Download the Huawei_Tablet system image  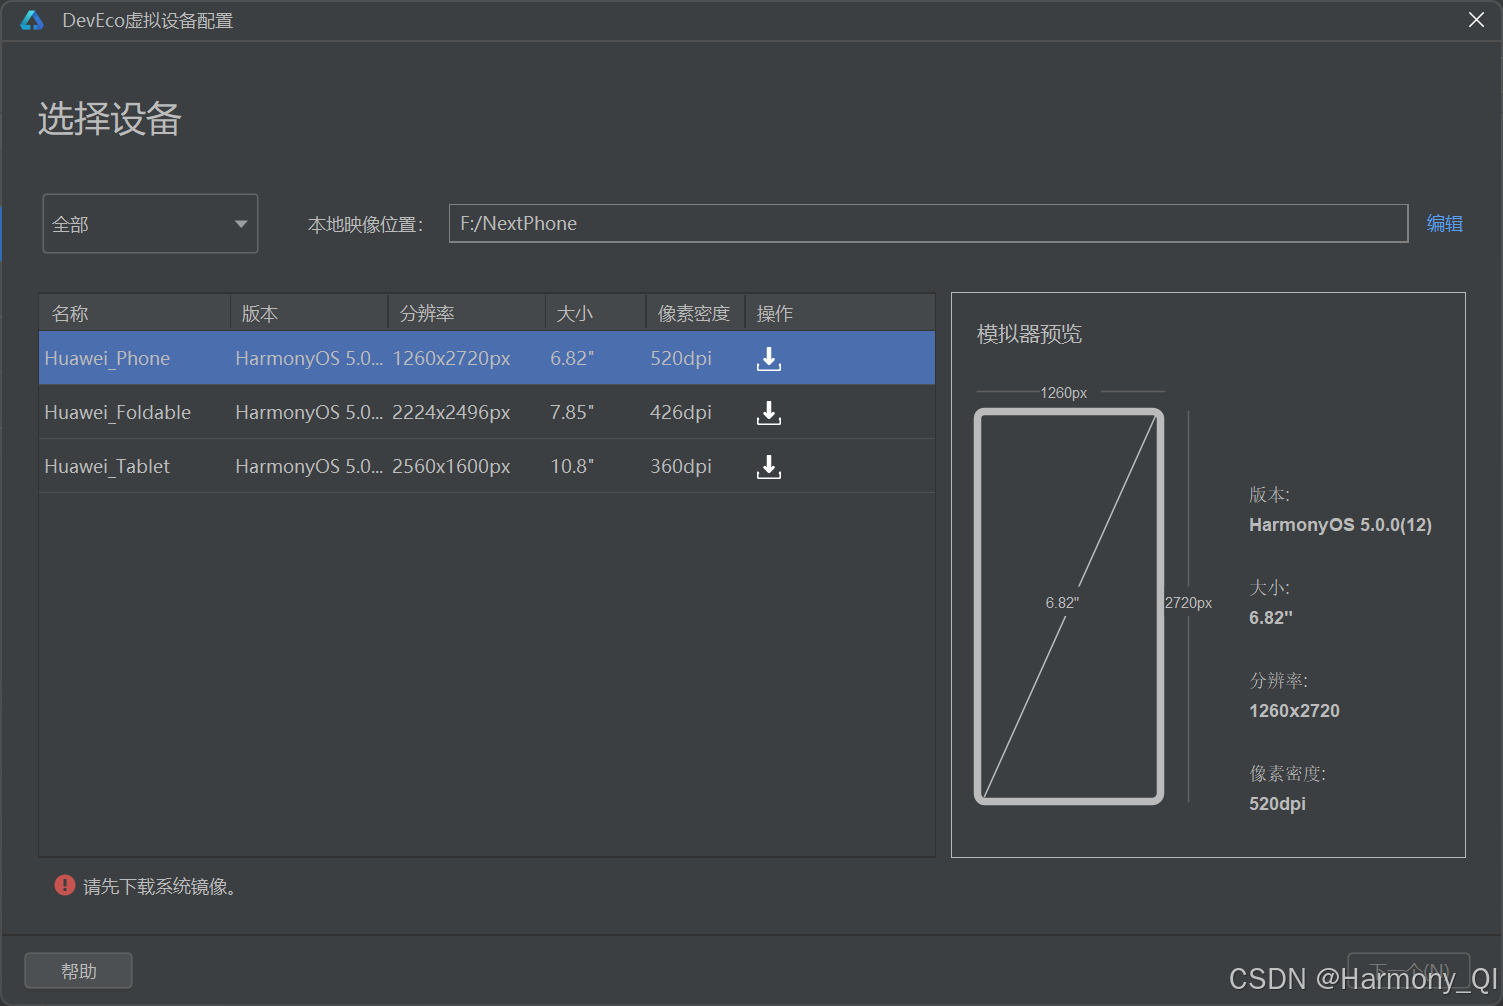point(768,467)
